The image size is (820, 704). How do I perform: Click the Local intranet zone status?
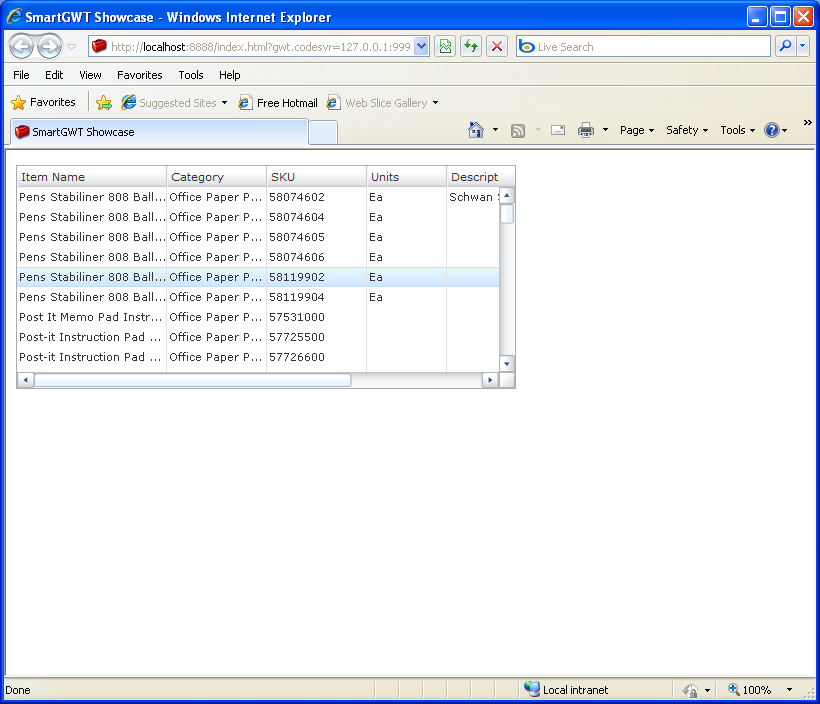pyautogui.click(x=566, y=690)
